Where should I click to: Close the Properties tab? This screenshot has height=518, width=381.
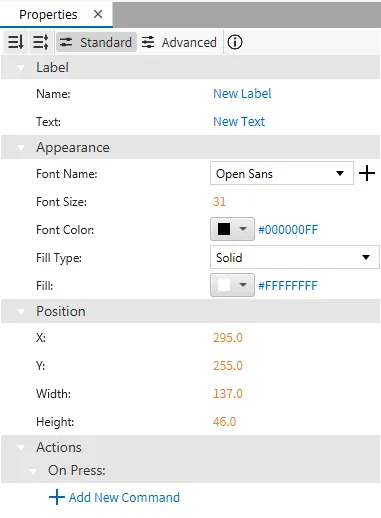[x=98, y=14]
